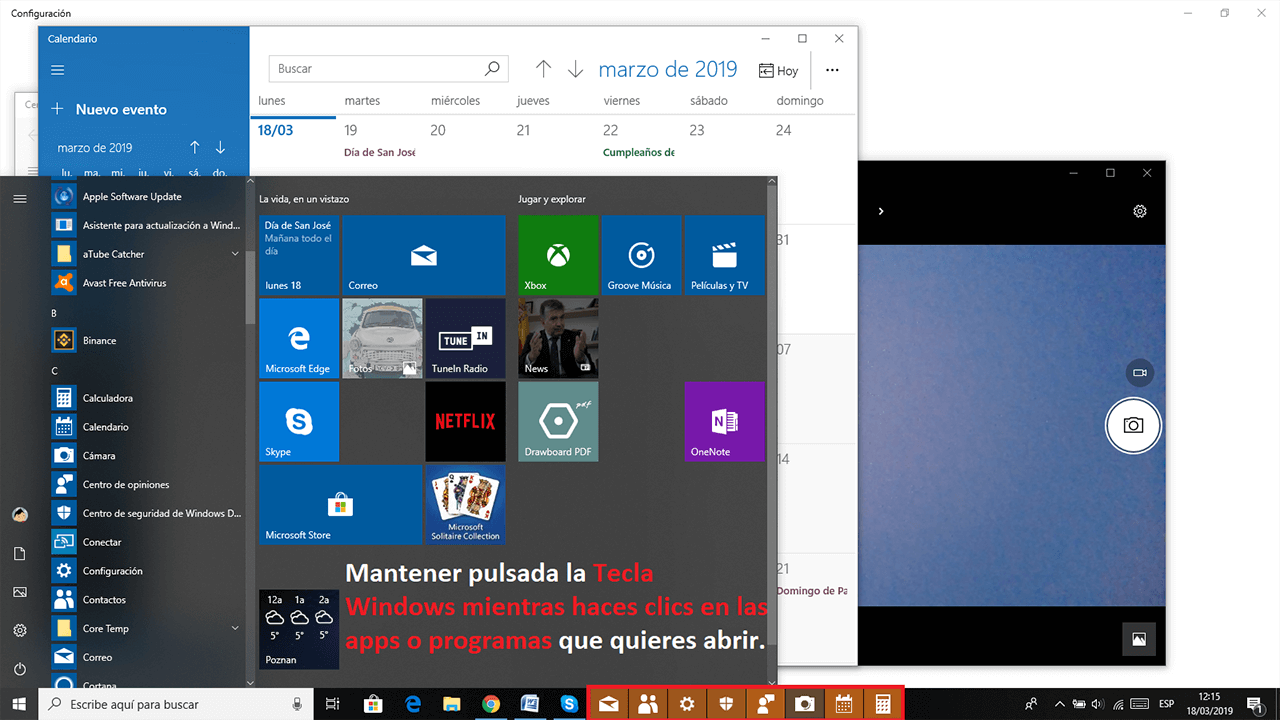Open Configuración from the app list
Viewport: 1280px width, 720px height.
pos(146,571)
